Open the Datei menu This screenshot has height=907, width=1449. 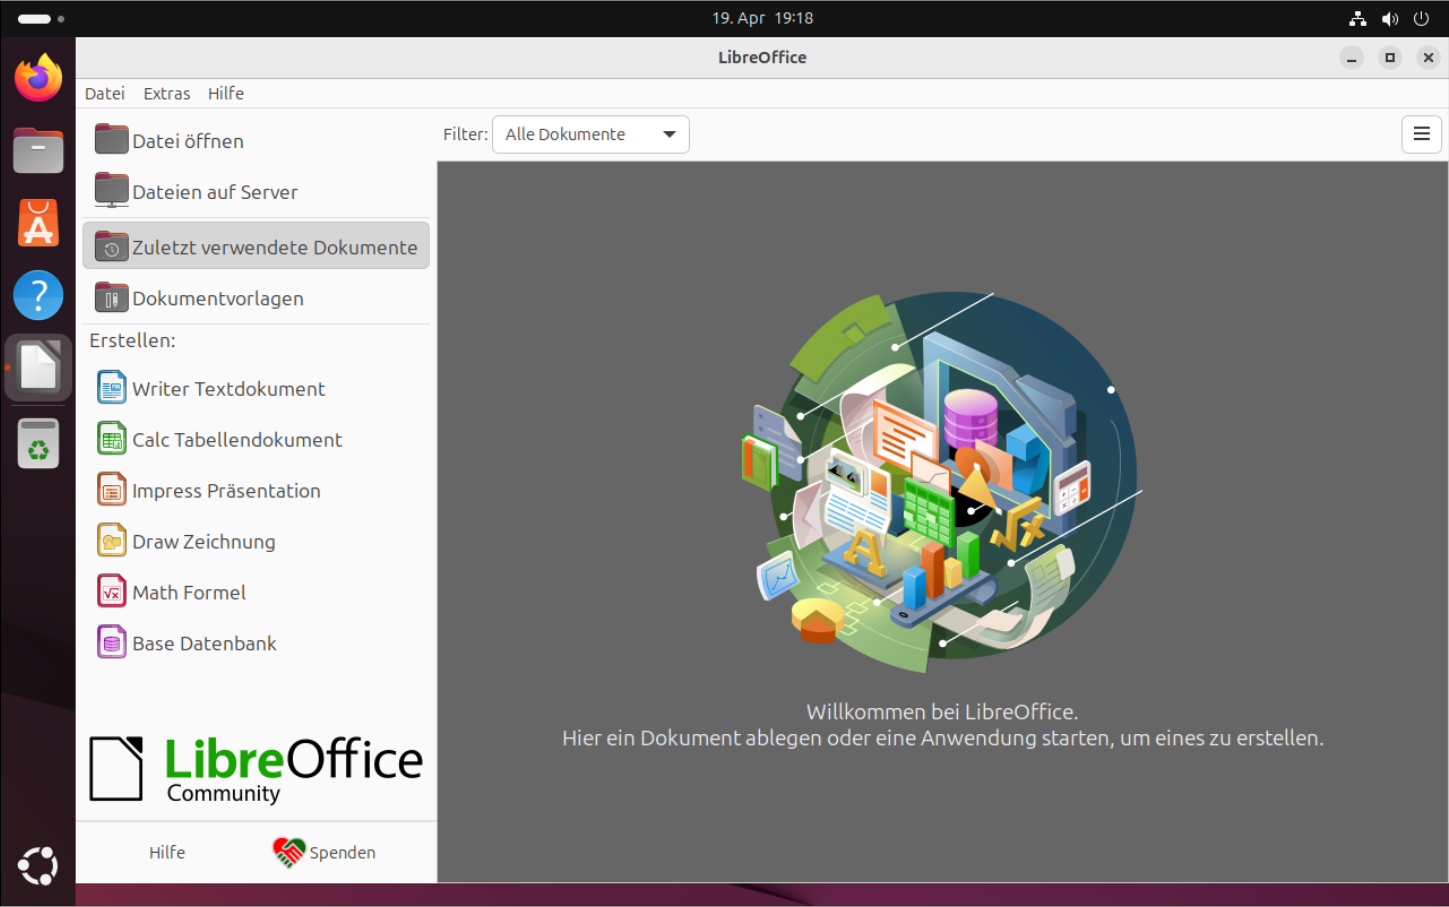point(104,93)
